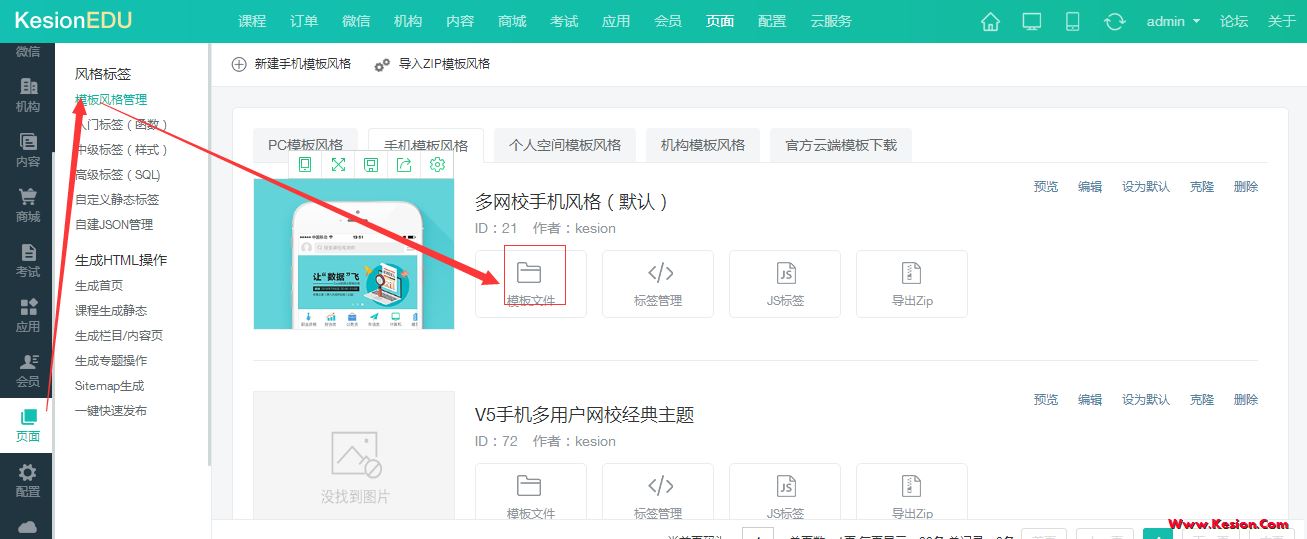Switch to the 机构模板风格 tab
Viewport: 1307px width, 539px height.
pyautogui.click(x=703, y=145)
